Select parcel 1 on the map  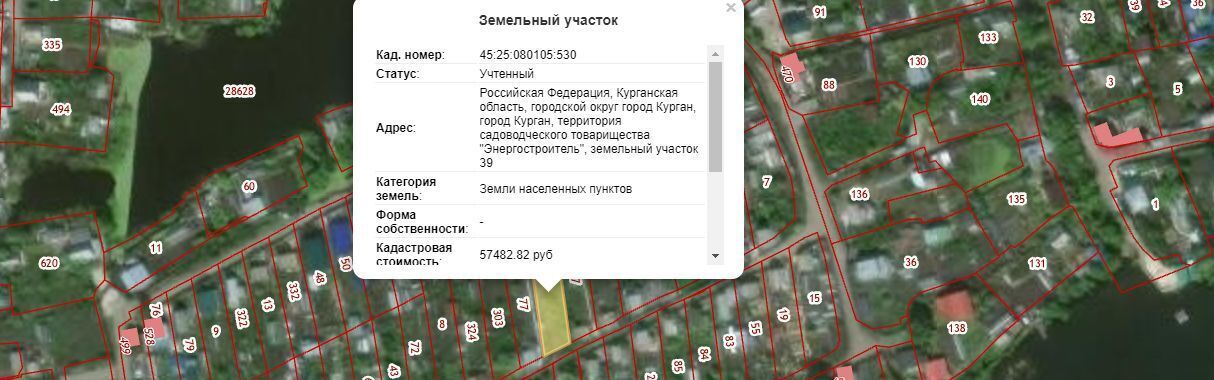coord(1156,205)
